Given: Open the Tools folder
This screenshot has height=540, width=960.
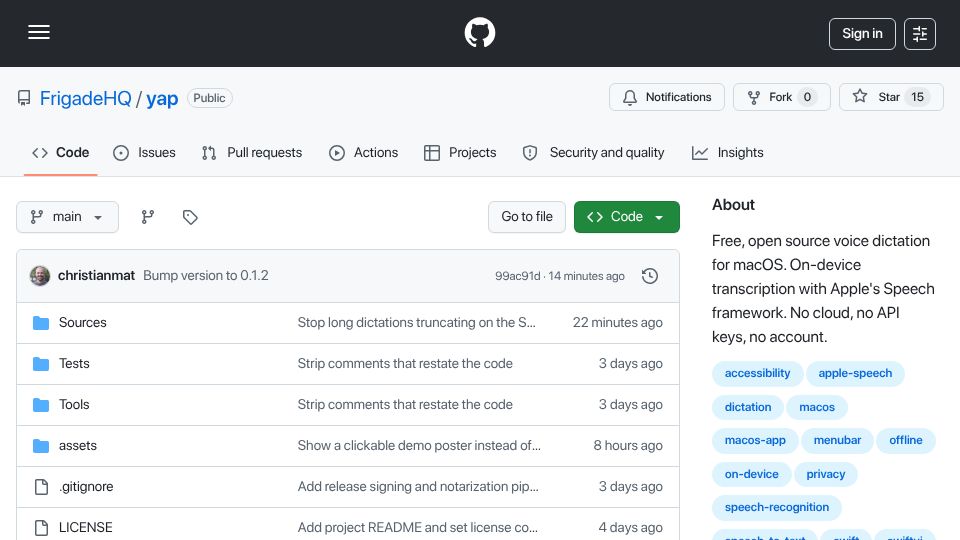Looking at the screenshot, I should click(74, 405).
